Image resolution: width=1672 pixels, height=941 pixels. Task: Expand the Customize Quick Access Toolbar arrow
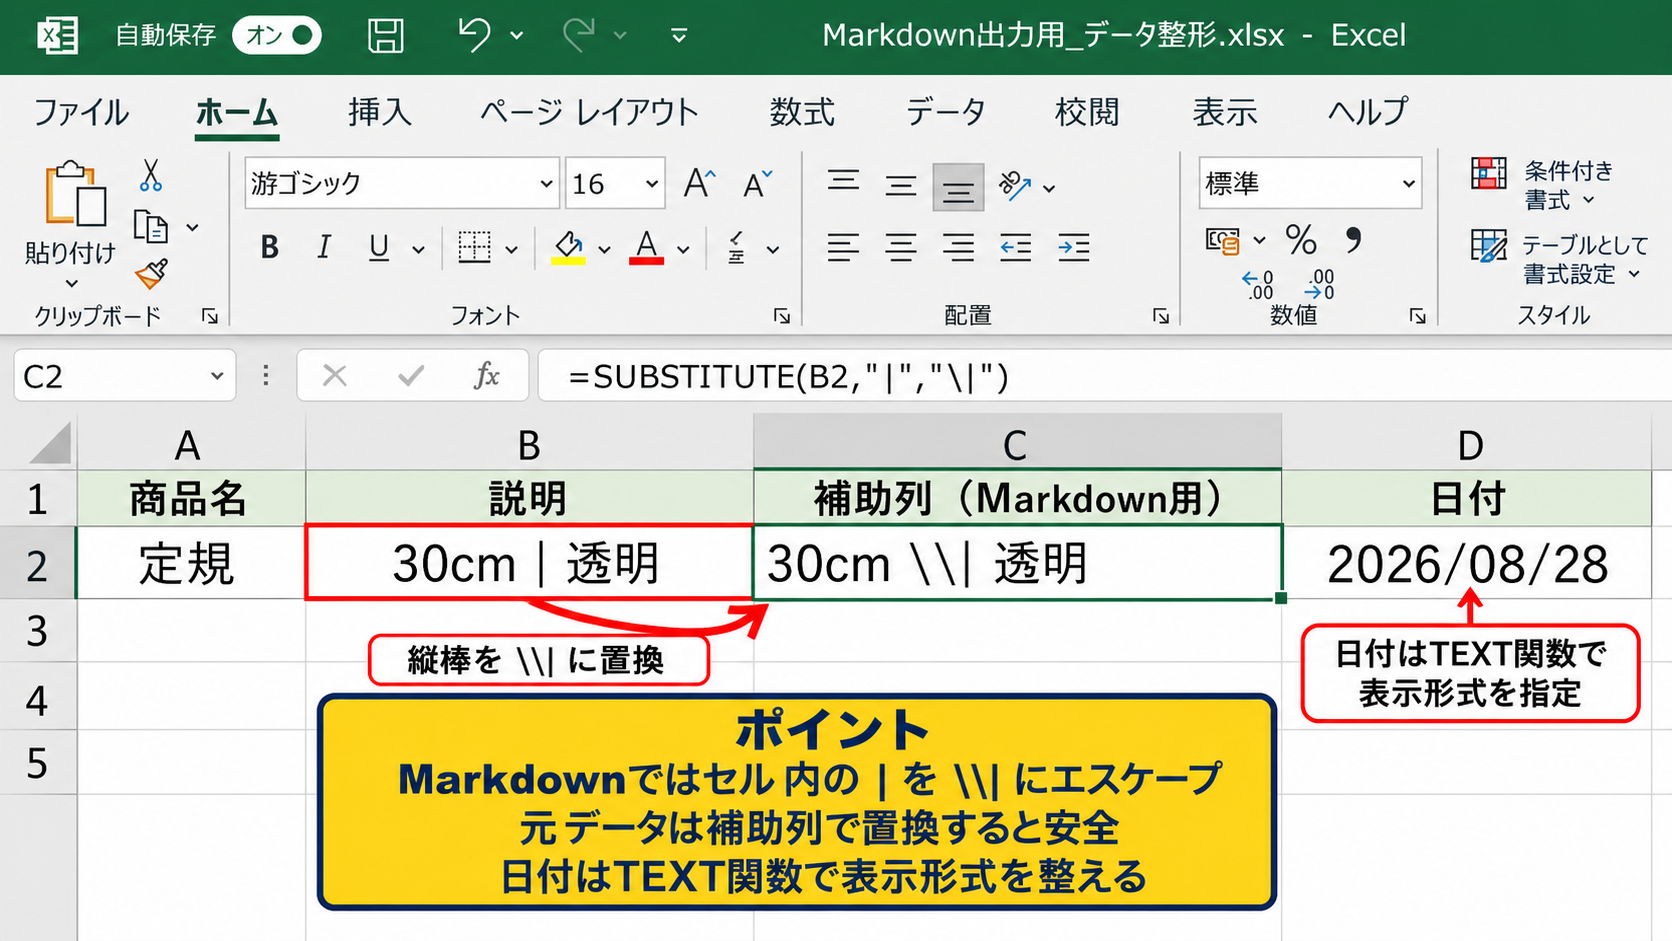pos(679,36)
